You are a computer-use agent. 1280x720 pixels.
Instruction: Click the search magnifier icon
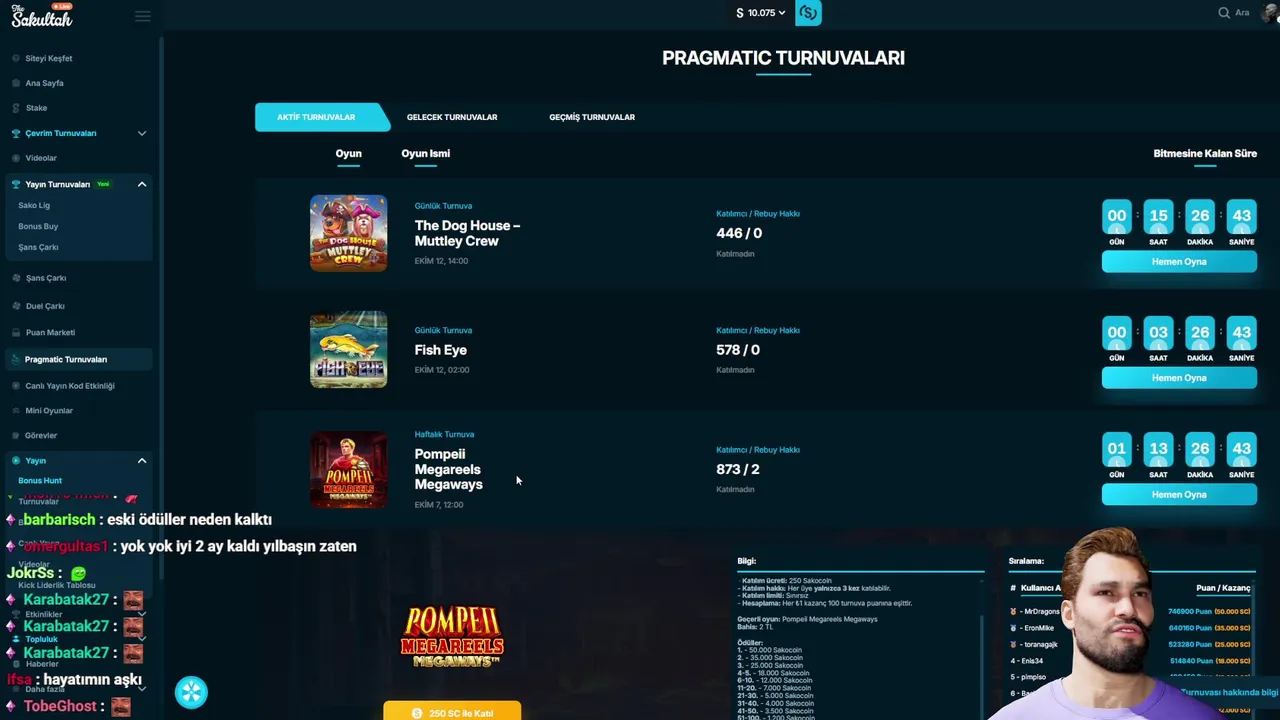click(1224, 13)
